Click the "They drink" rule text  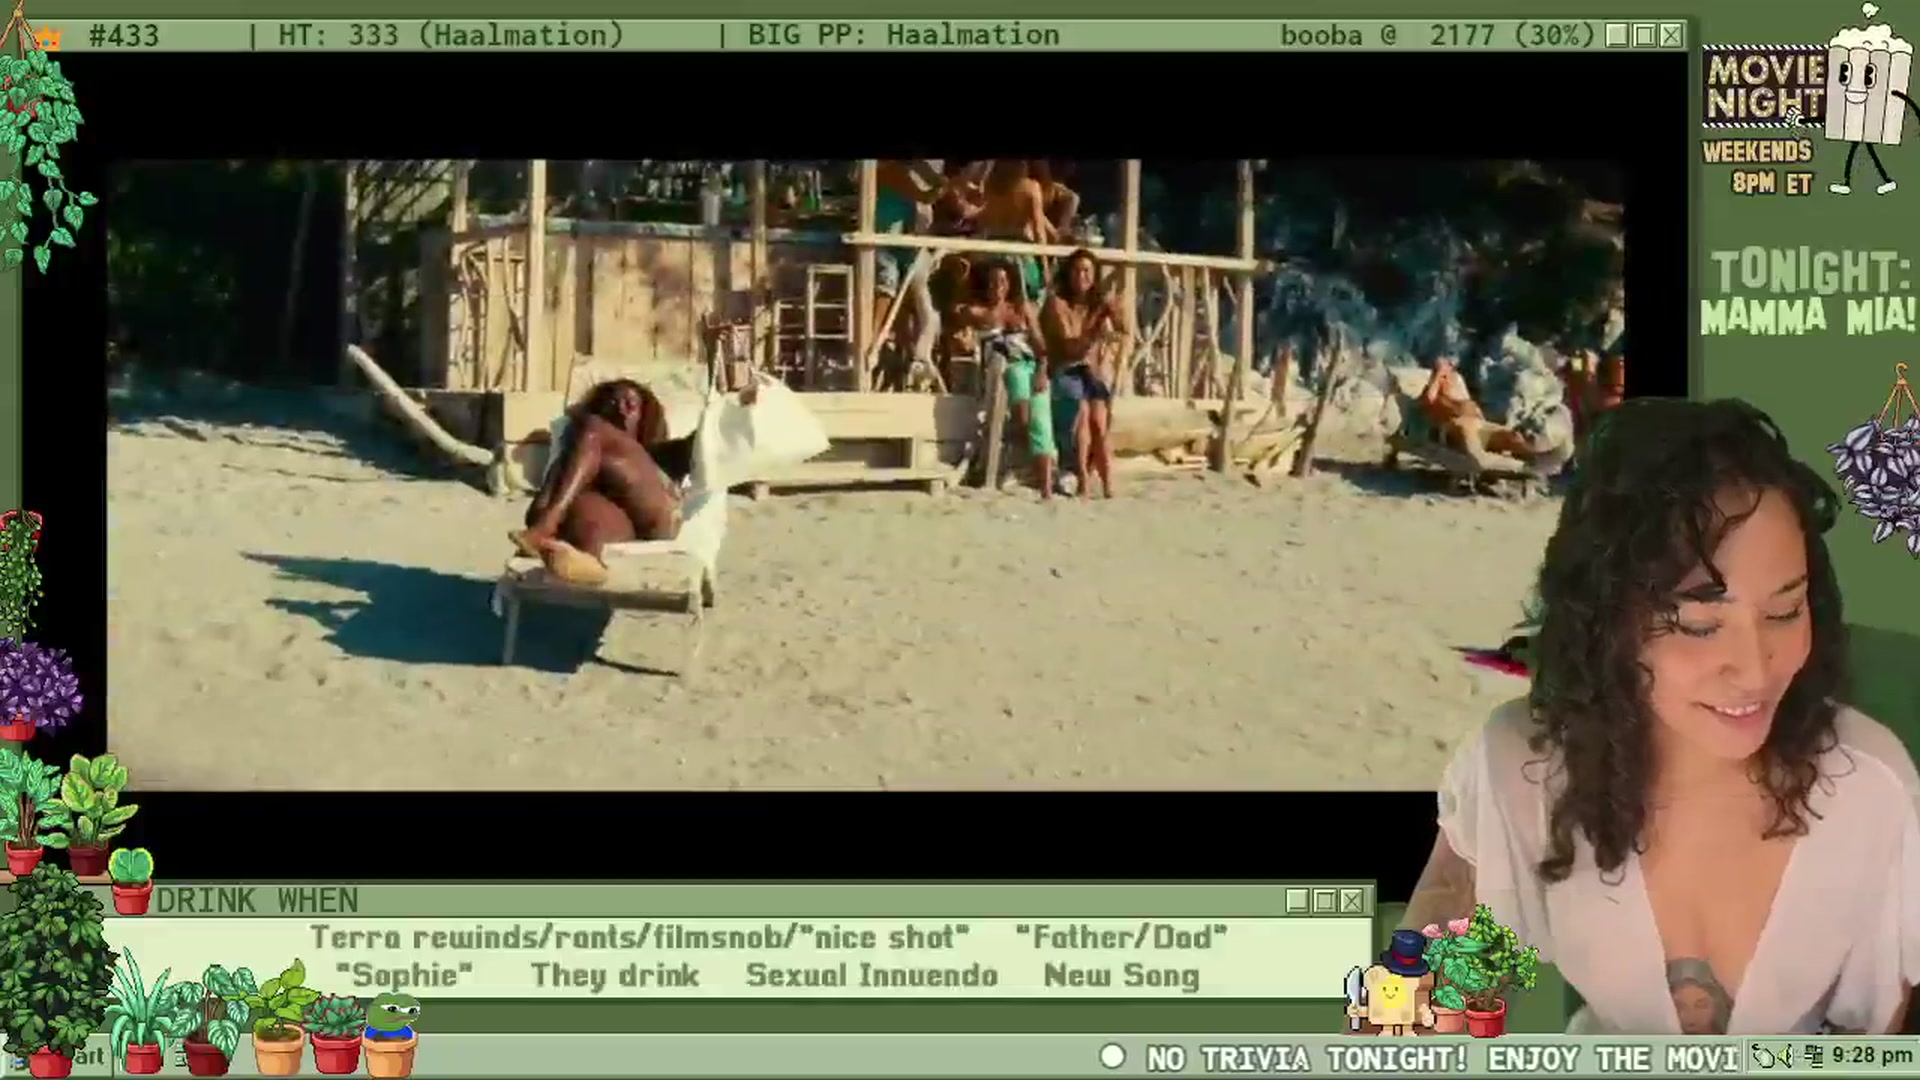(615, 975)
